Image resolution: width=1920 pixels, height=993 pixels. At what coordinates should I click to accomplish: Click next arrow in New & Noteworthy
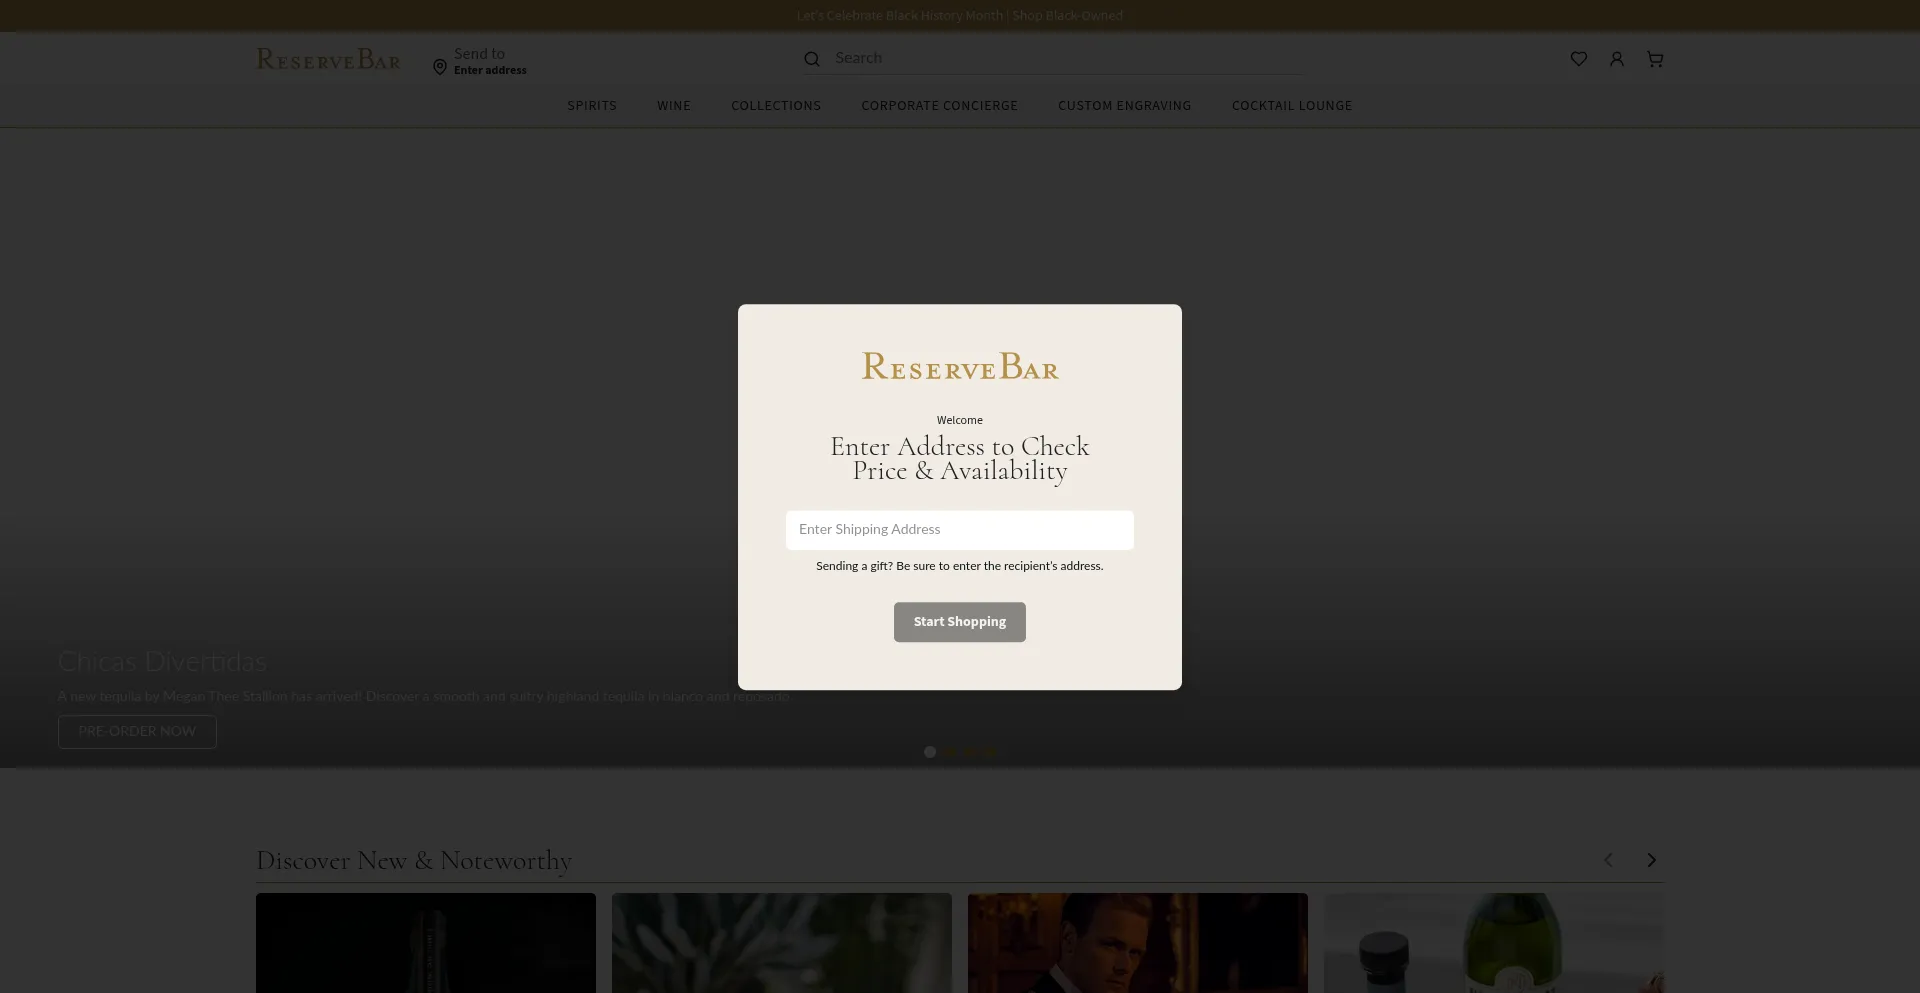[x=1651, y=860]
